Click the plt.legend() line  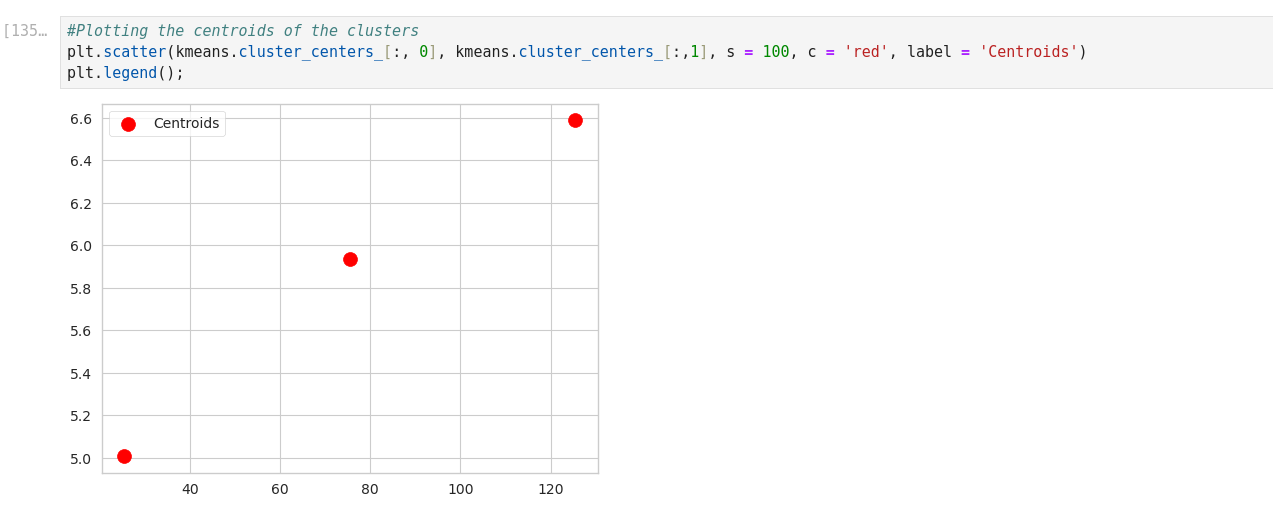[125, 73]
